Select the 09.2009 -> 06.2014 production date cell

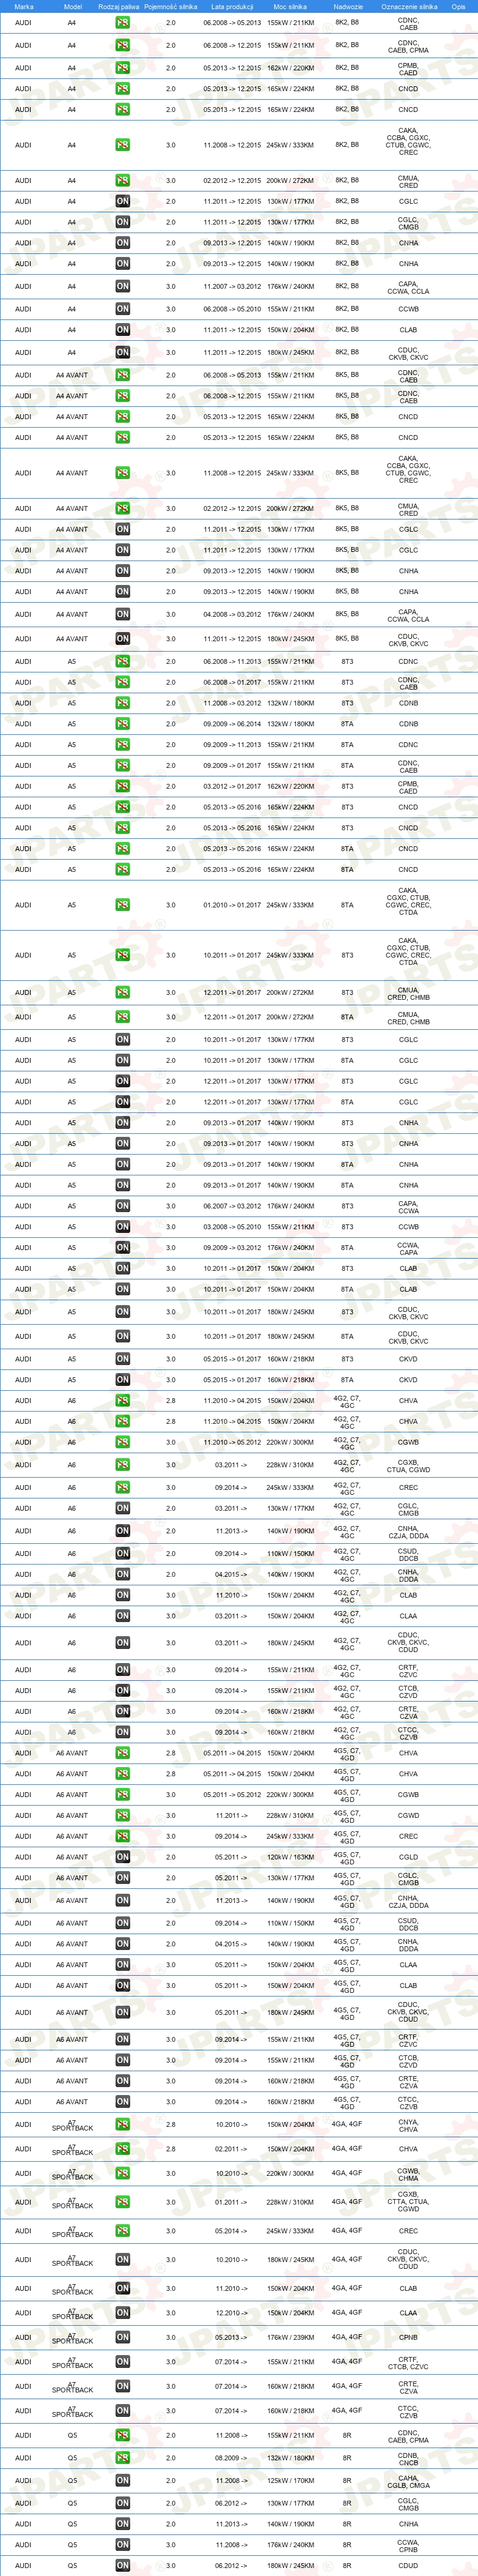(232, 724)
